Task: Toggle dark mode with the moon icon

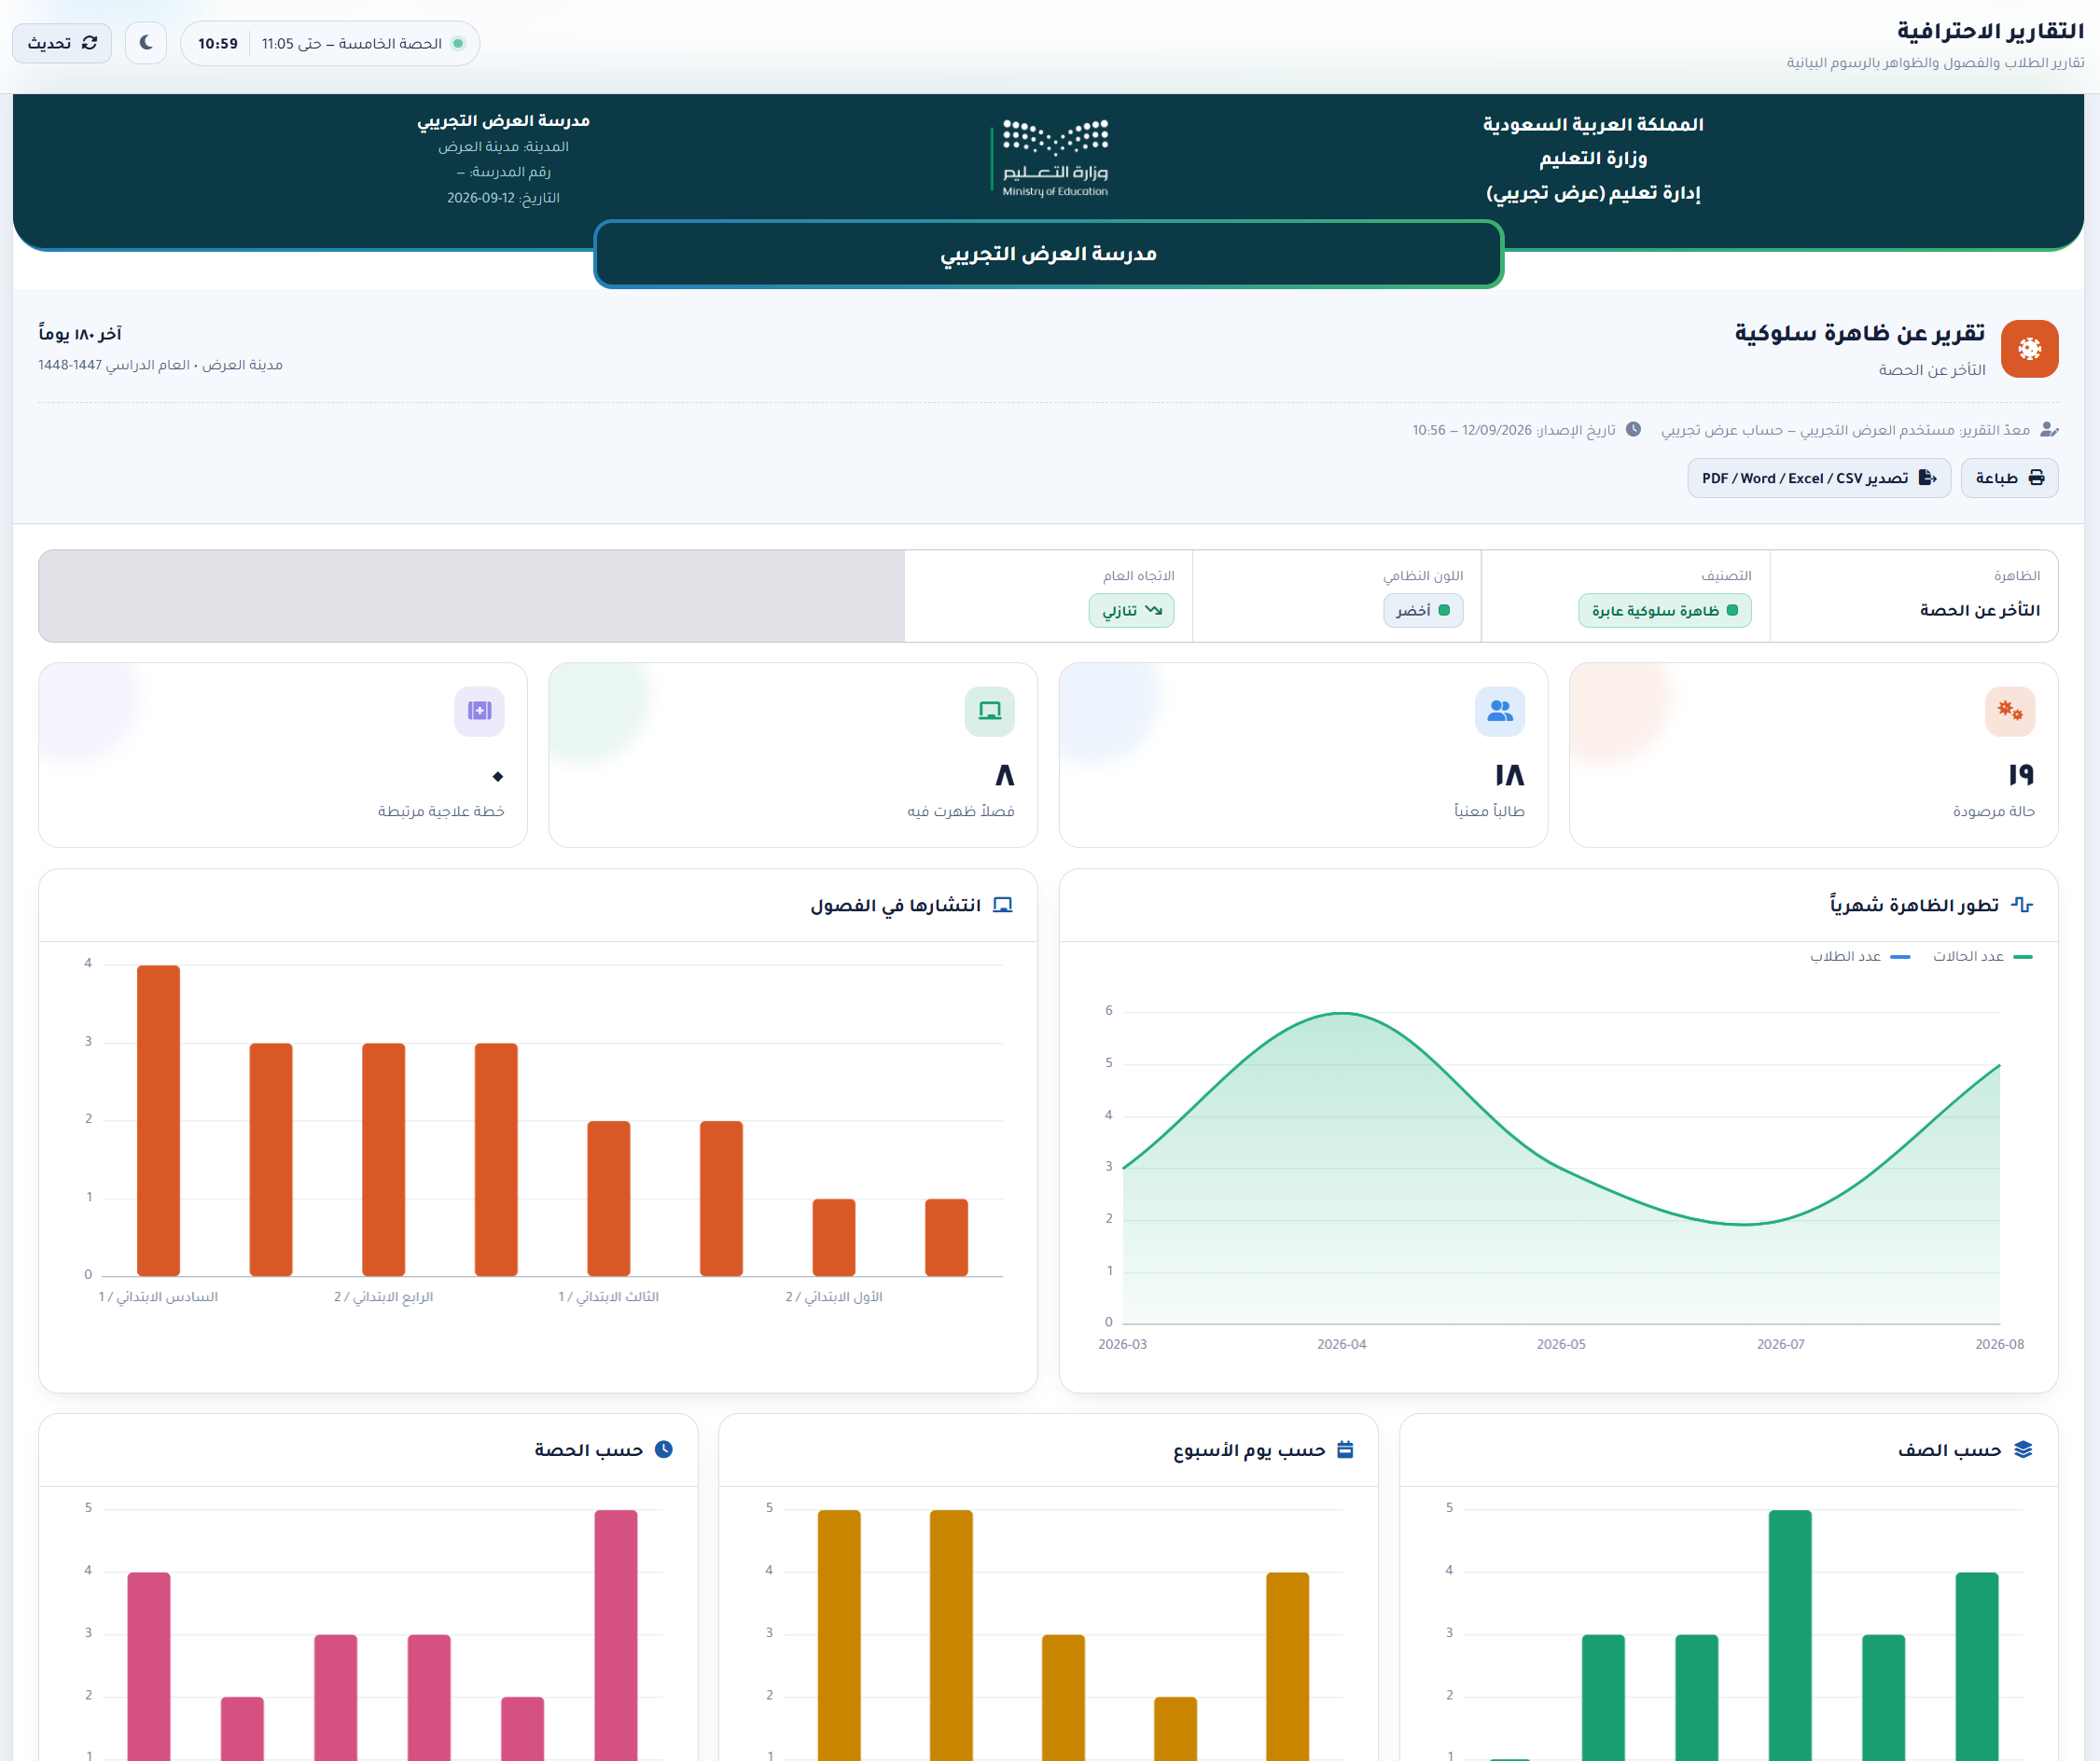Action: 146,43
